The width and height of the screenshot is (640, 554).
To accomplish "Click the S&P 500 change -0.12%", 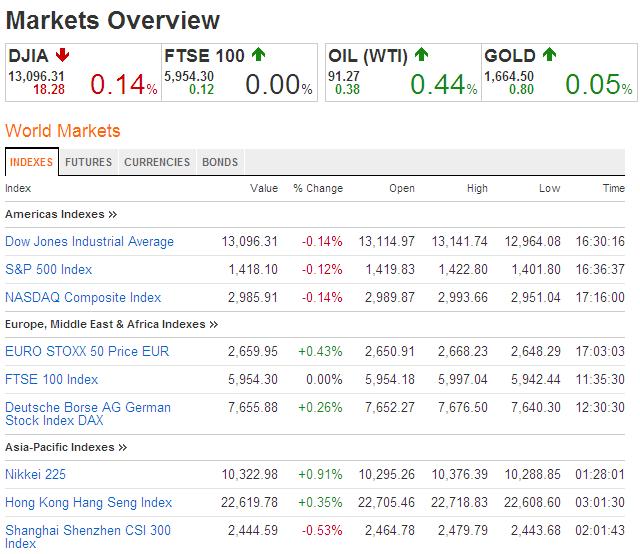I will click(x=322, y=269).
